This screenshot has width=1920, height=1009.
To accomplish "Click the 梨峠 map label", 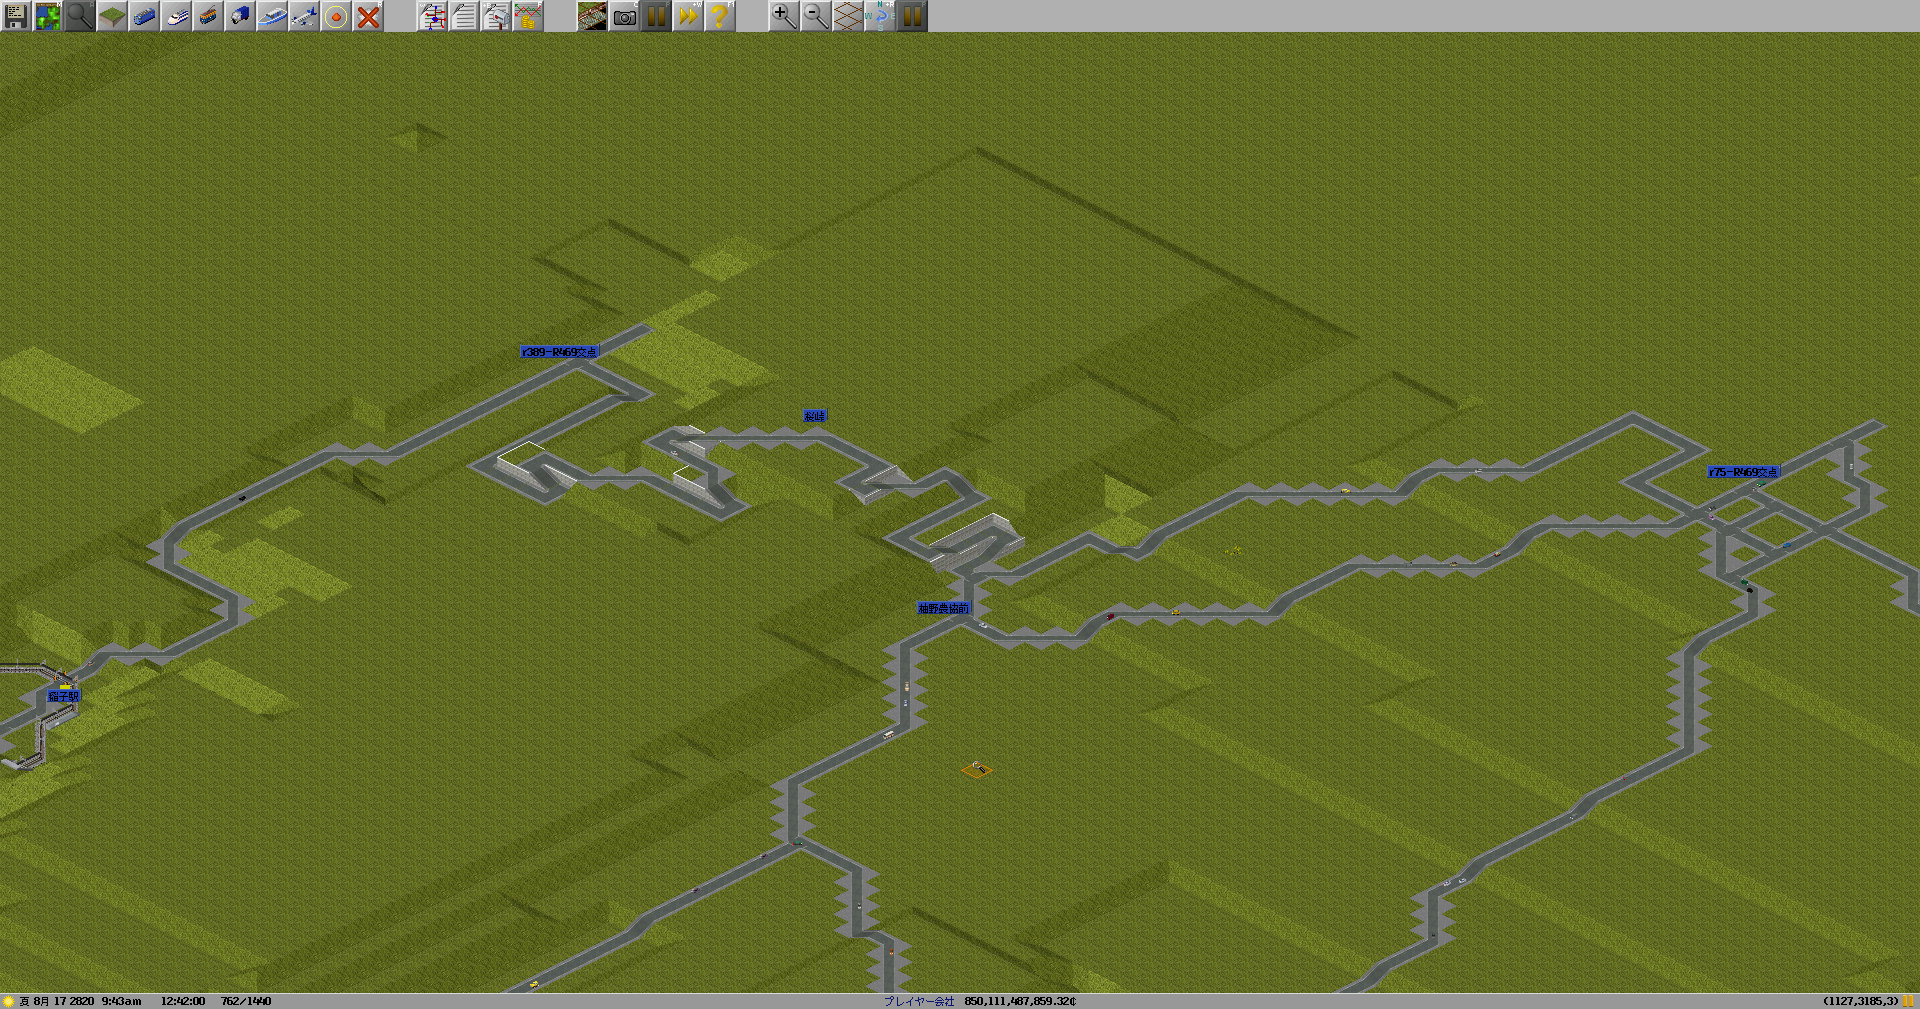I will 815,416.
